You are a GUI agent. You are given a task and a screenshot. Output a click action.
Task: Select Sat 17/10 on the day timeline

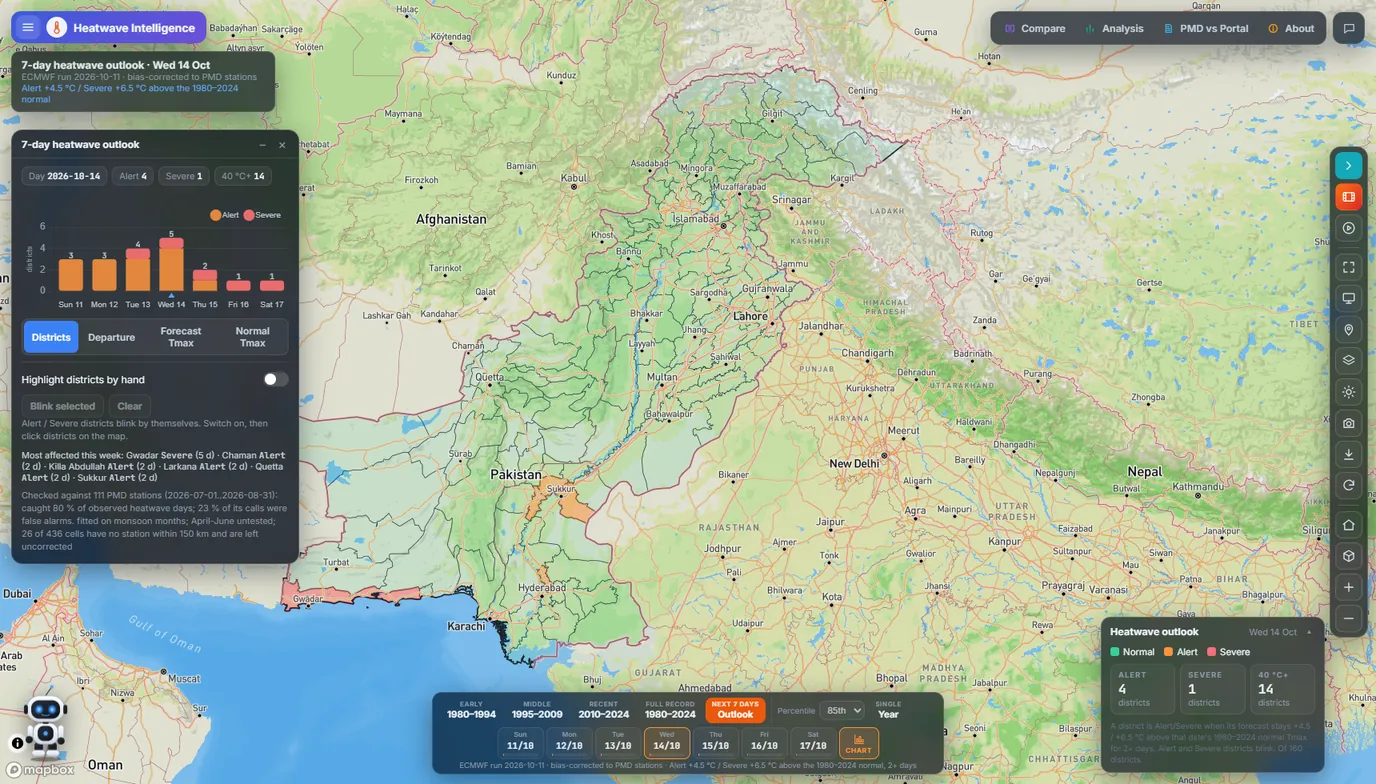813,741
